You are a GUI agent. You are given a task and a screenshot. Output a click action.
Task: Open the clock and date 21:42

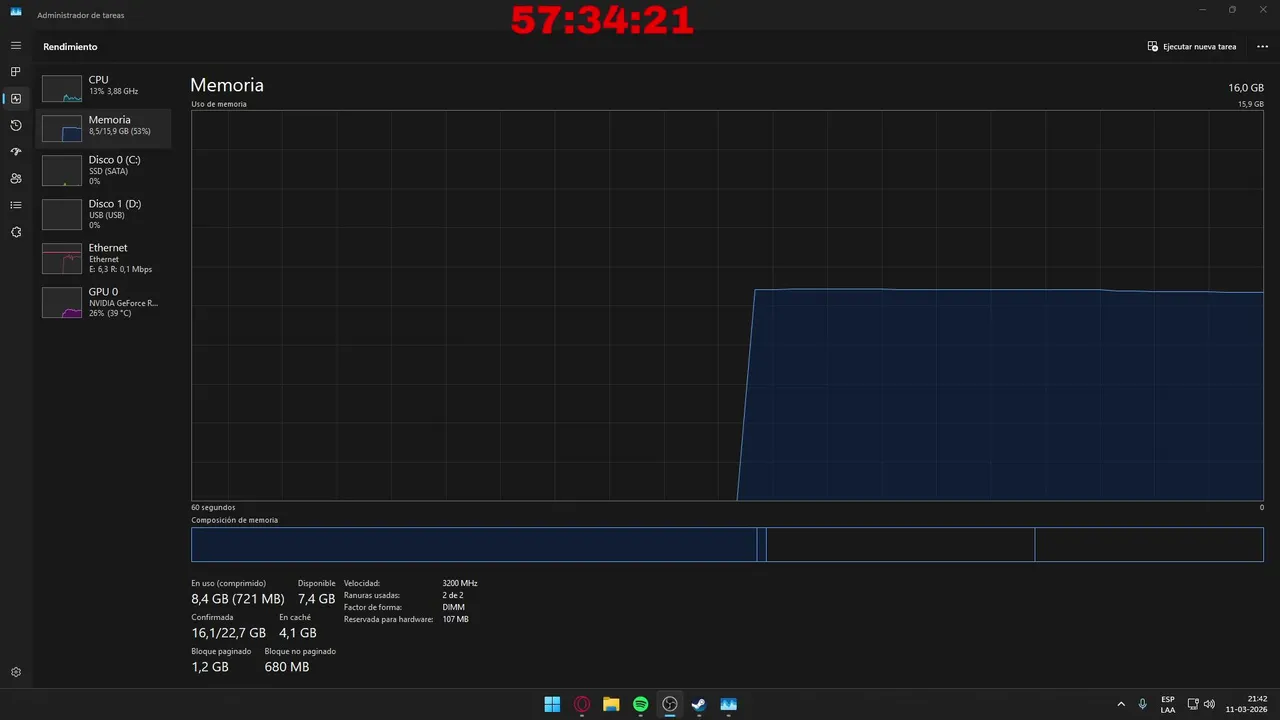click(x=1247, y=704)
